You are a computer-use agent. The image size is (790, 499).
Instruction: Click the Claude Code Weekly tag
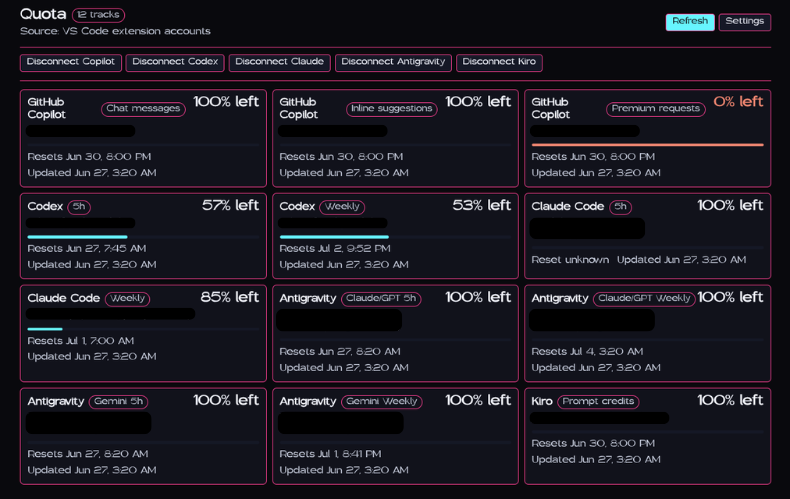tap(127, 298)
